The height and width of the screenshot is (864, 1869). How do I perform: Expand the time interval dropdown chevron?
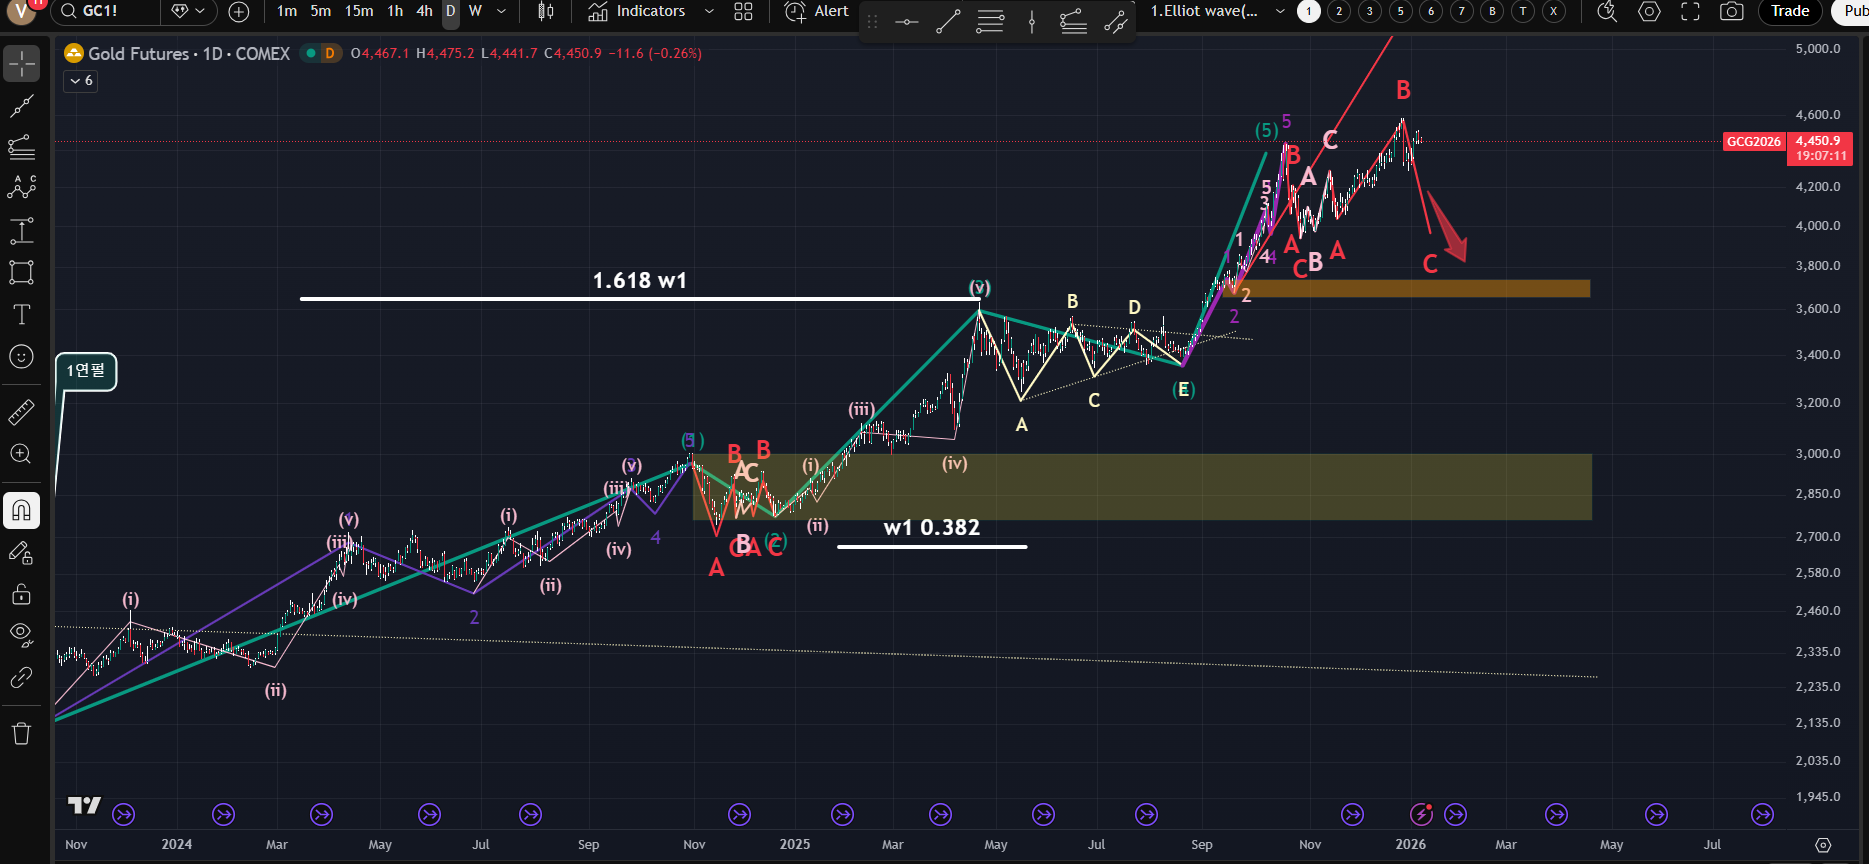point(501,12)
